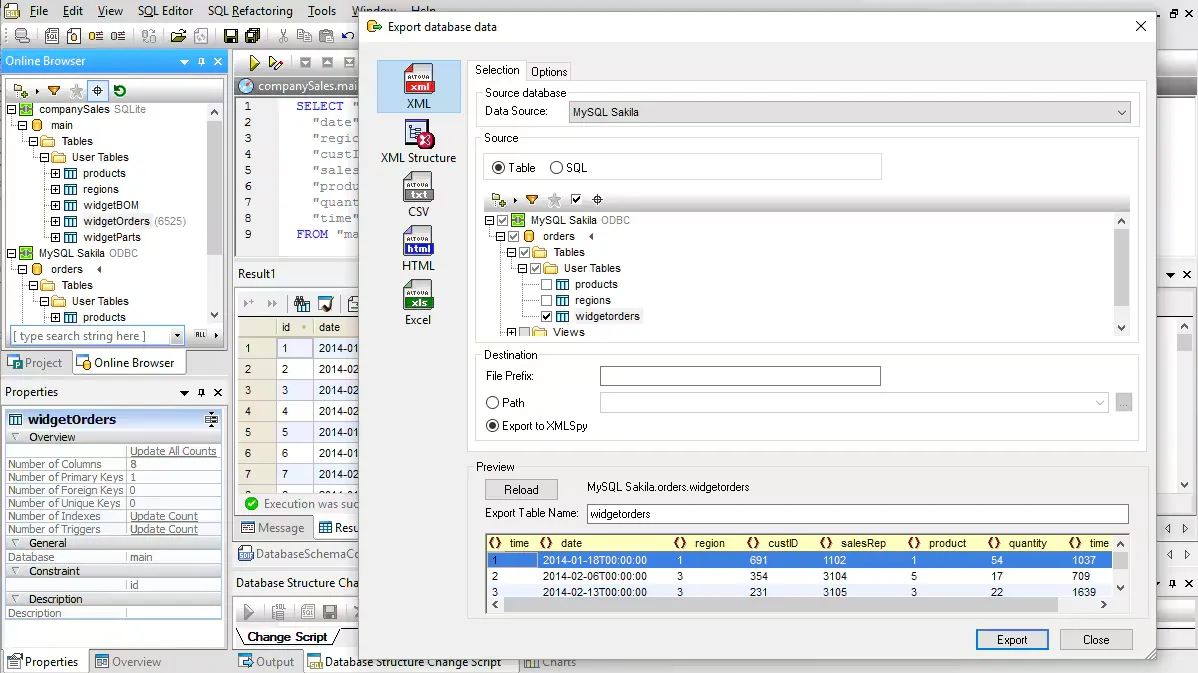The height and width of the screenshot is (673, 1198).
Task: Click the Update All Counts link
Action: pos(173,451)
